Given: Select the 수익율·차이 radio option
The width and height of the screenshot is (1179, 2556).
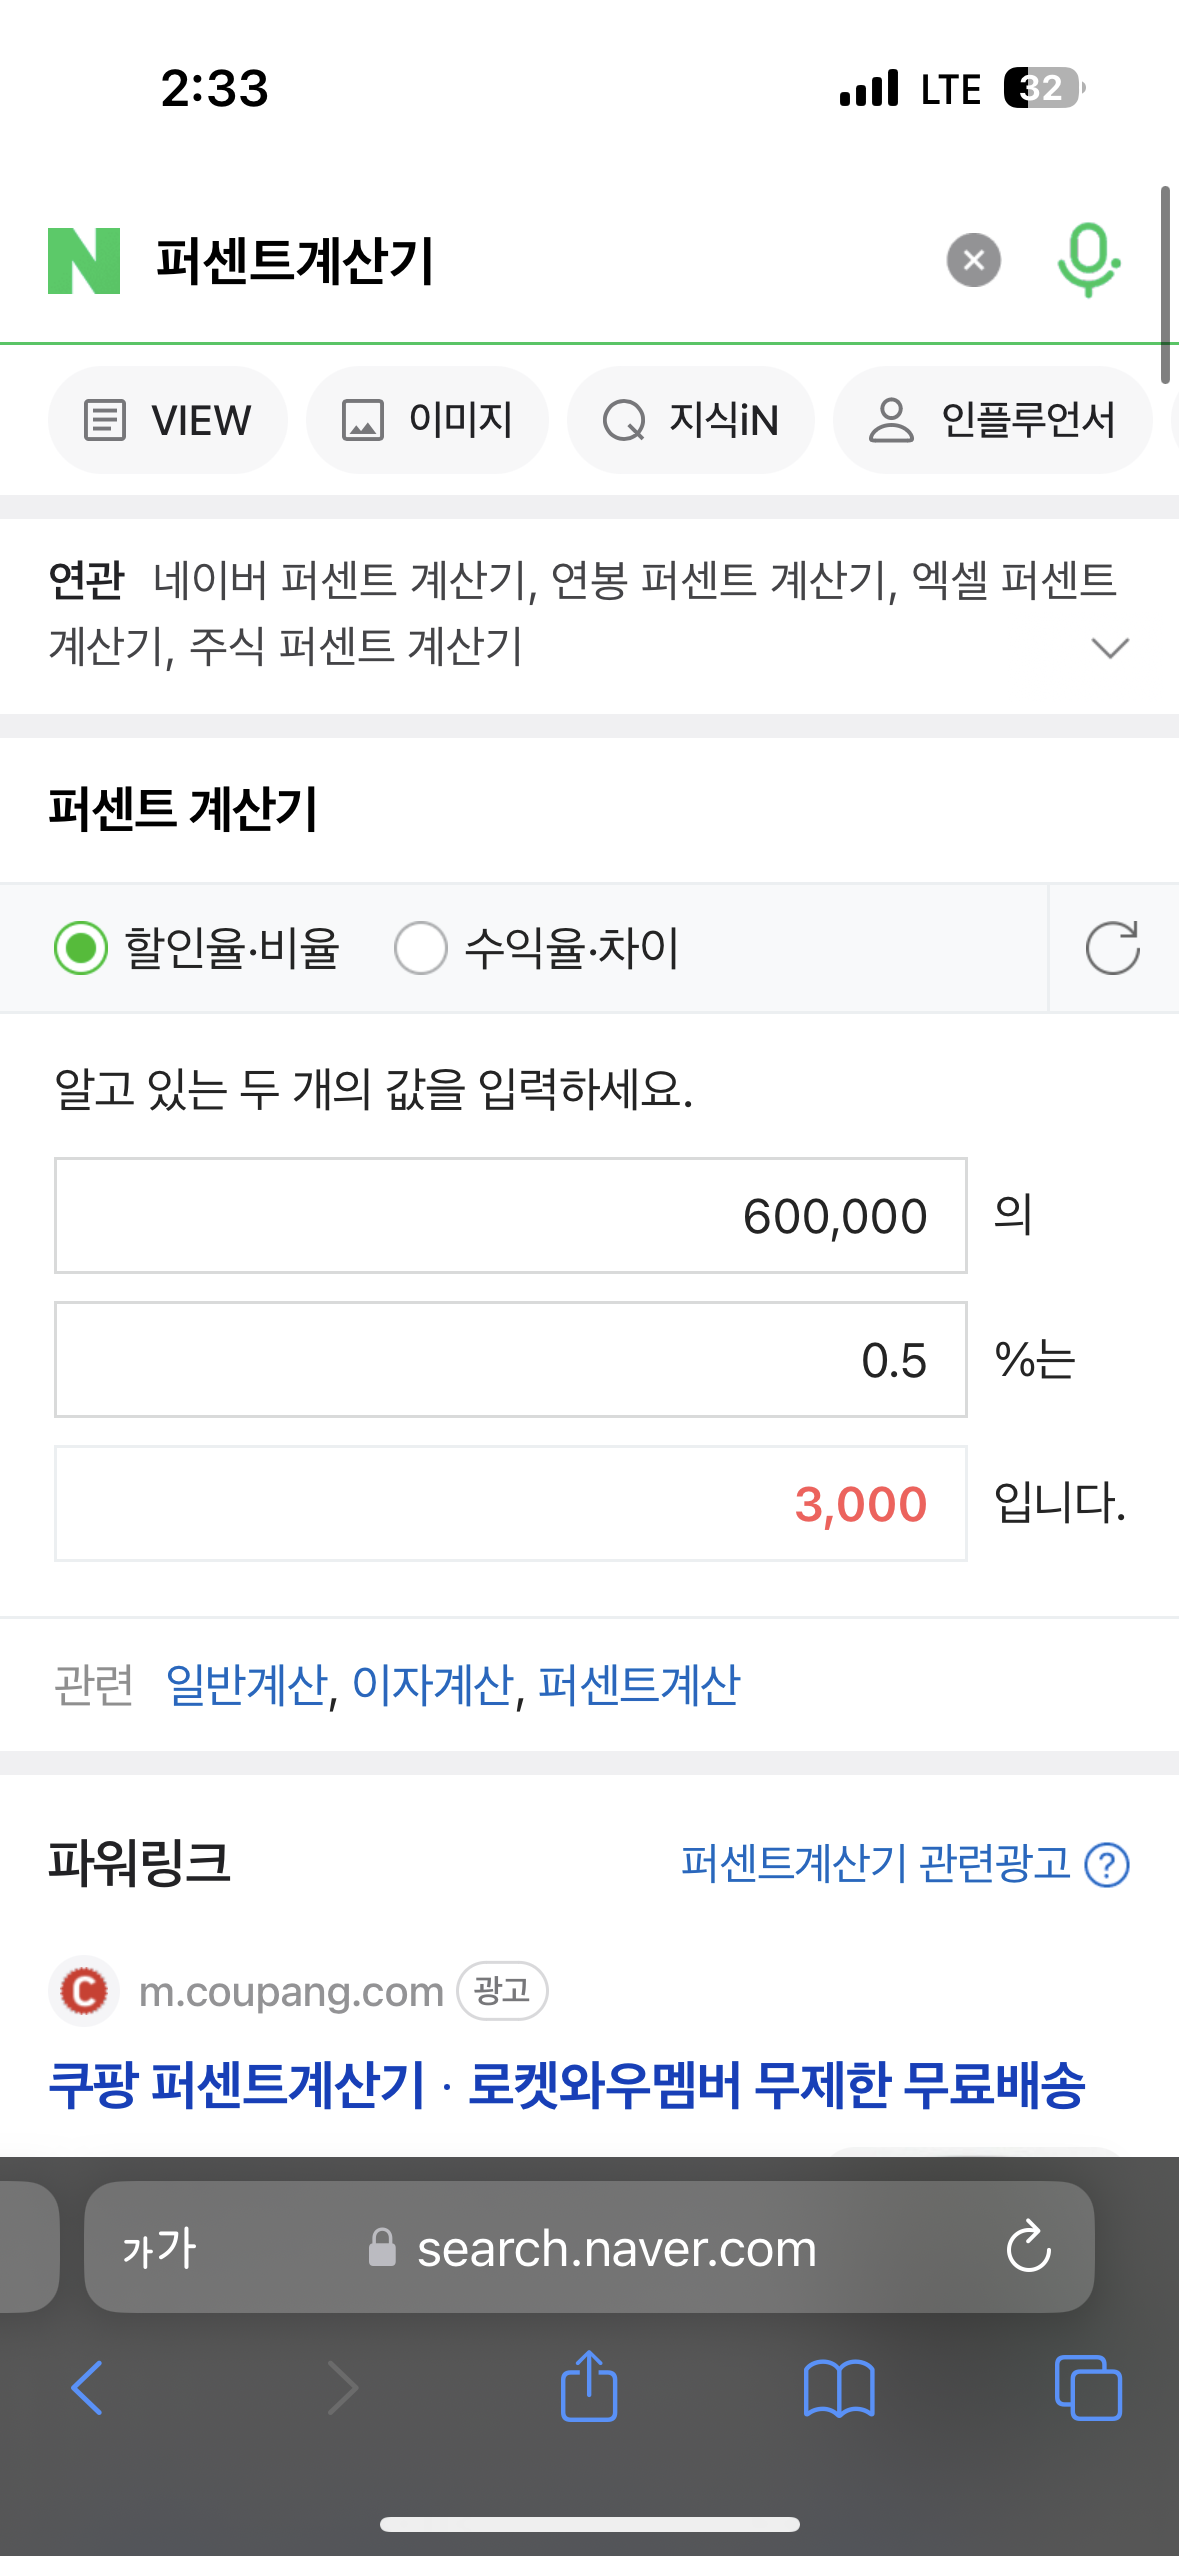Looking at the screenshot, I should (537, 948).
